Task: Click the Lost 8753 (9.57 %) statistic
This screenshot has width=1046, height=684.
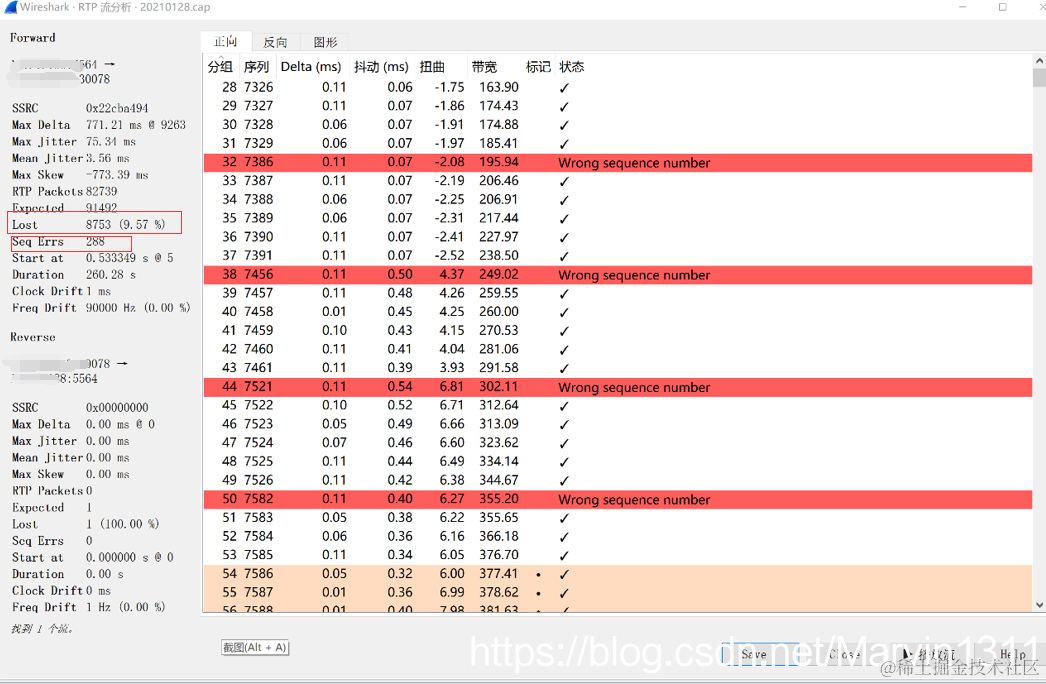Action: tap(88, 225)
